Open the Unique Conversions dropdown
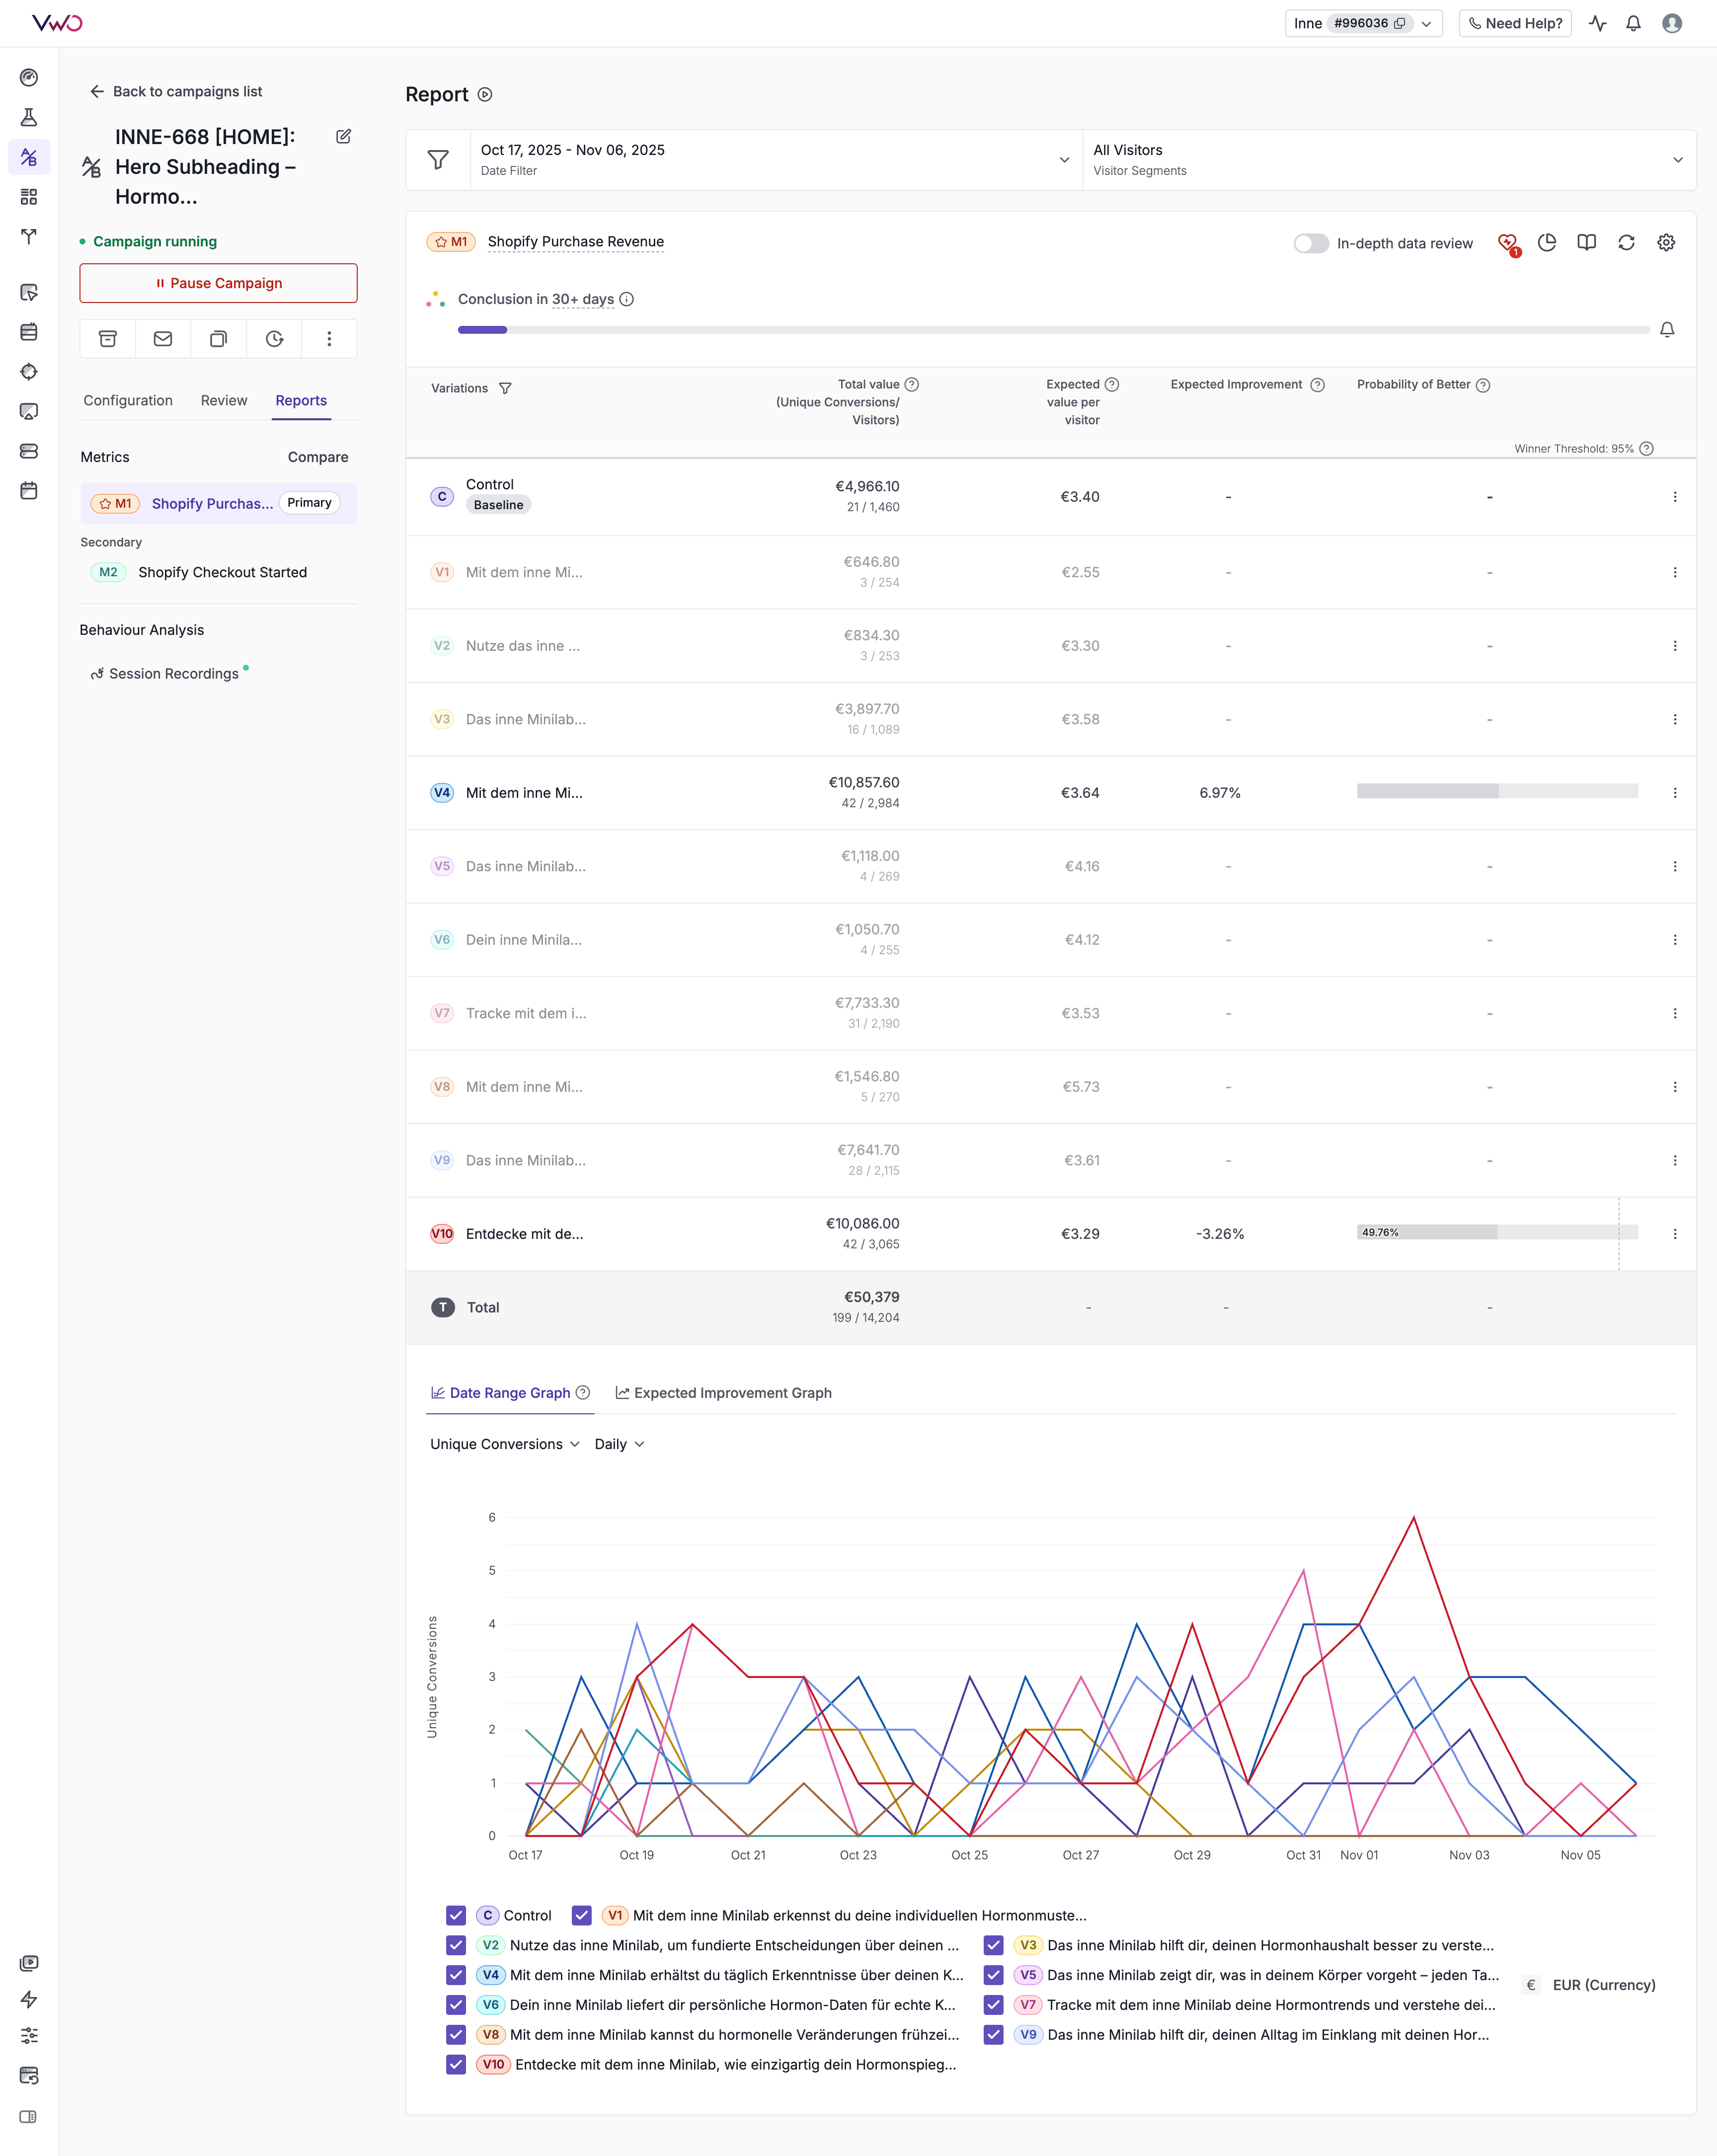The width and height of the screenshot is (1717, 2156). point(504,1444)
